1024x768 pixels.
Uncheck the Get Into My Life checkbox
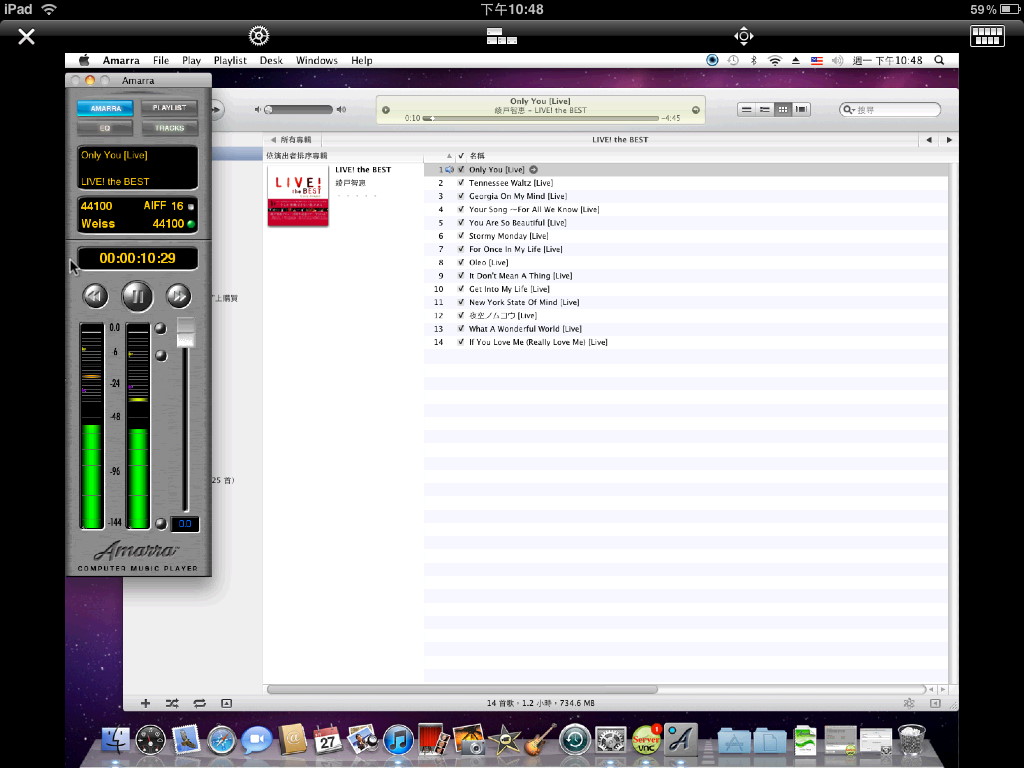pyautogui.click(x=461, y=289)
